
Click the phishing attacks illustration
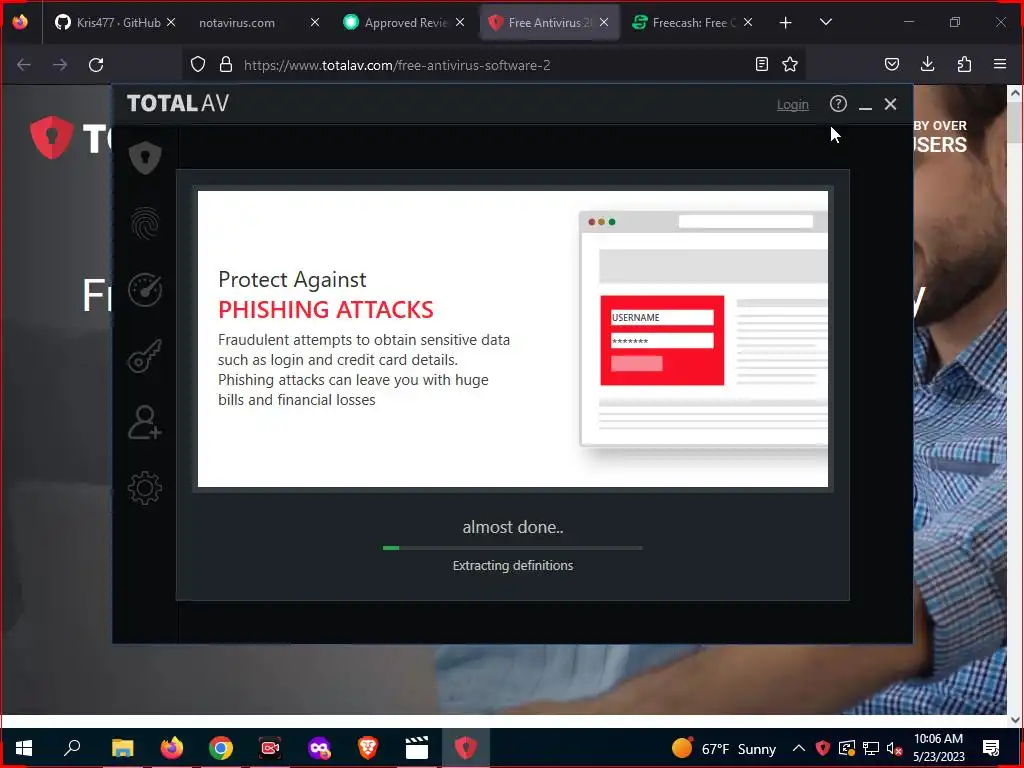[x=704, y=330]
